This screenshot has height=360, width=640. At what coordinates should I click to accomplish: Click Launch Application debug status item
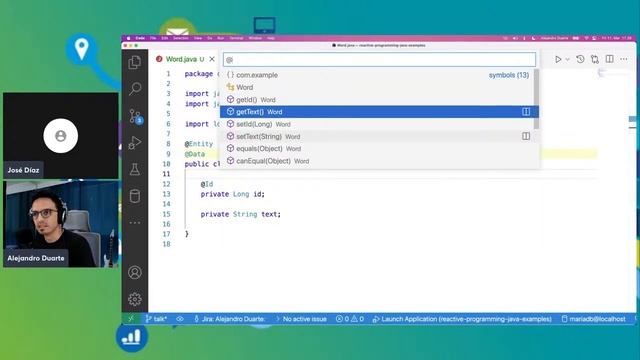pos(462,319)
